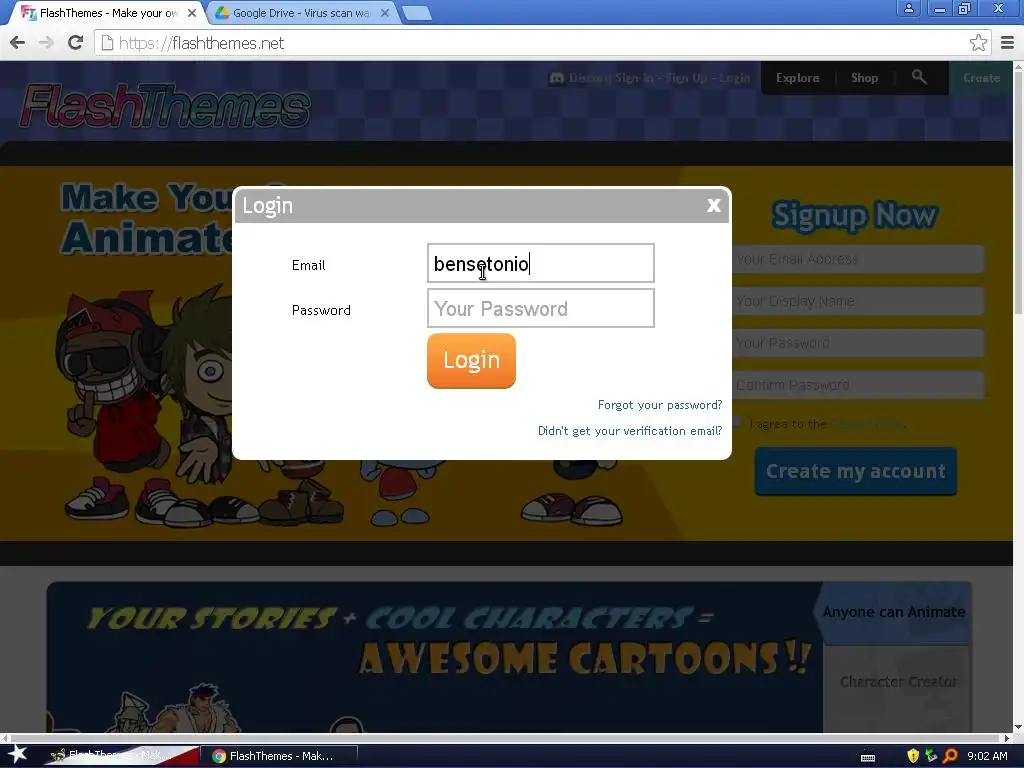Open the Explore menu item
Image resolution: width=1024 pixels, height=768 pixels.
click(x=797, y=78)
